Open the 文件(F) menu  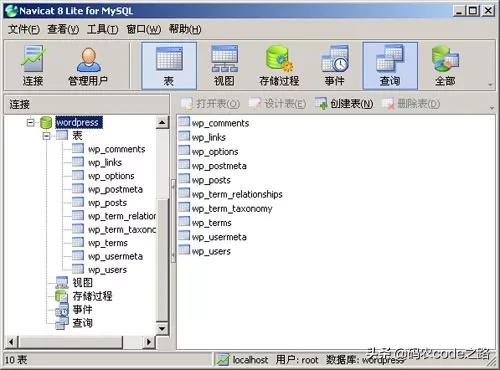(x=24, y=29)
